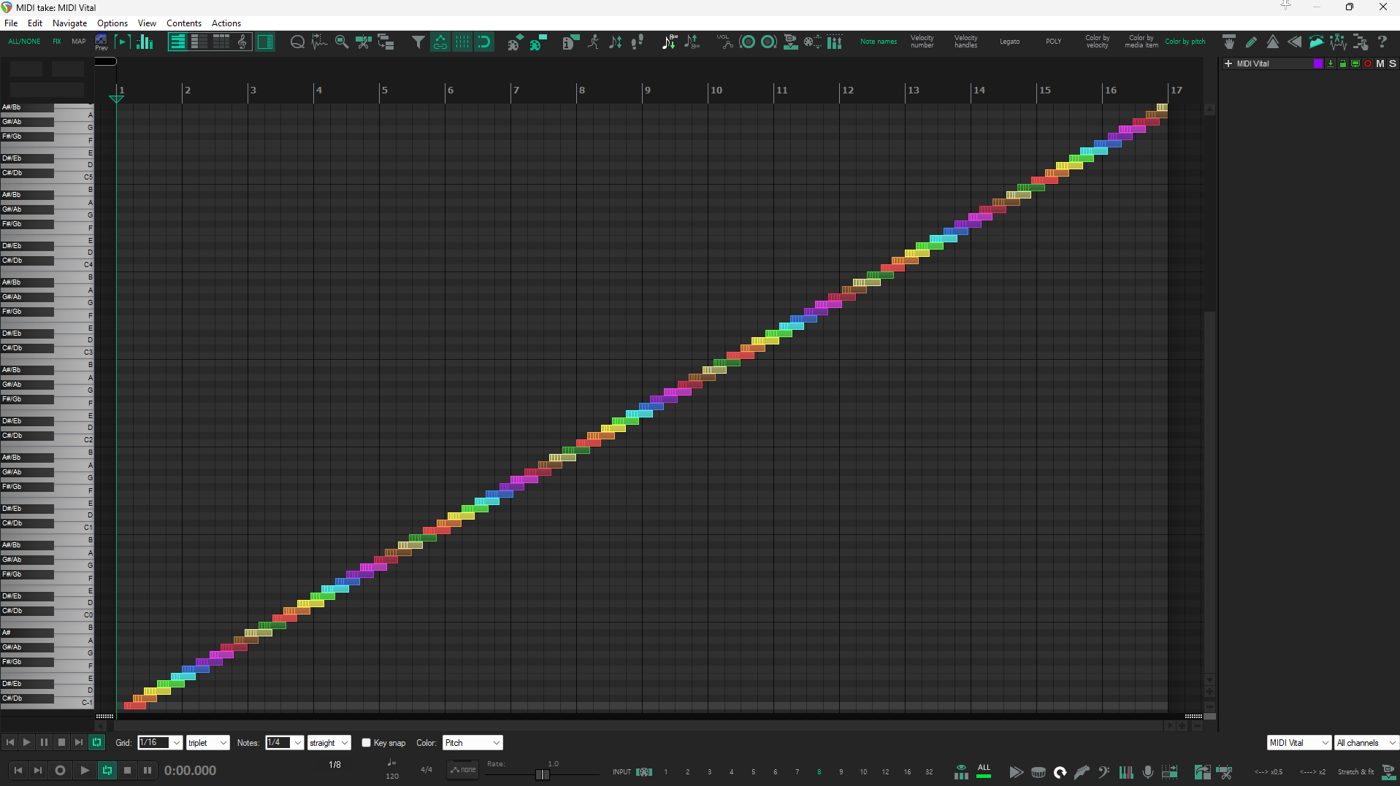The image size is (1400, 786).
Task: Toggle Legato mode
Action: (1010, 42)
